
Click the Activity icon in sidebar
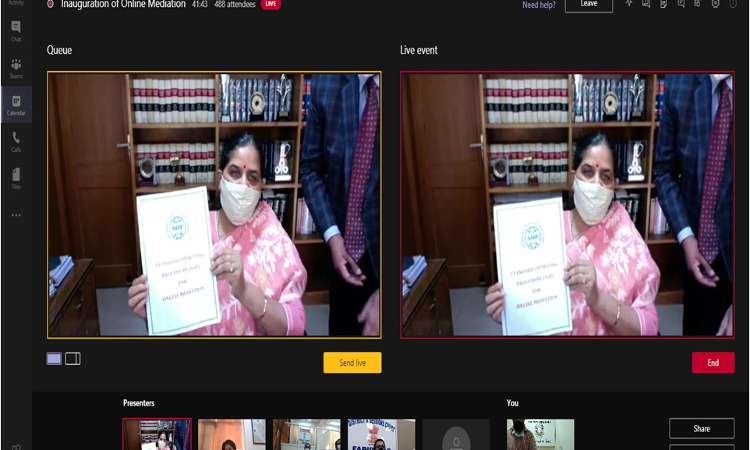[15, 4]
